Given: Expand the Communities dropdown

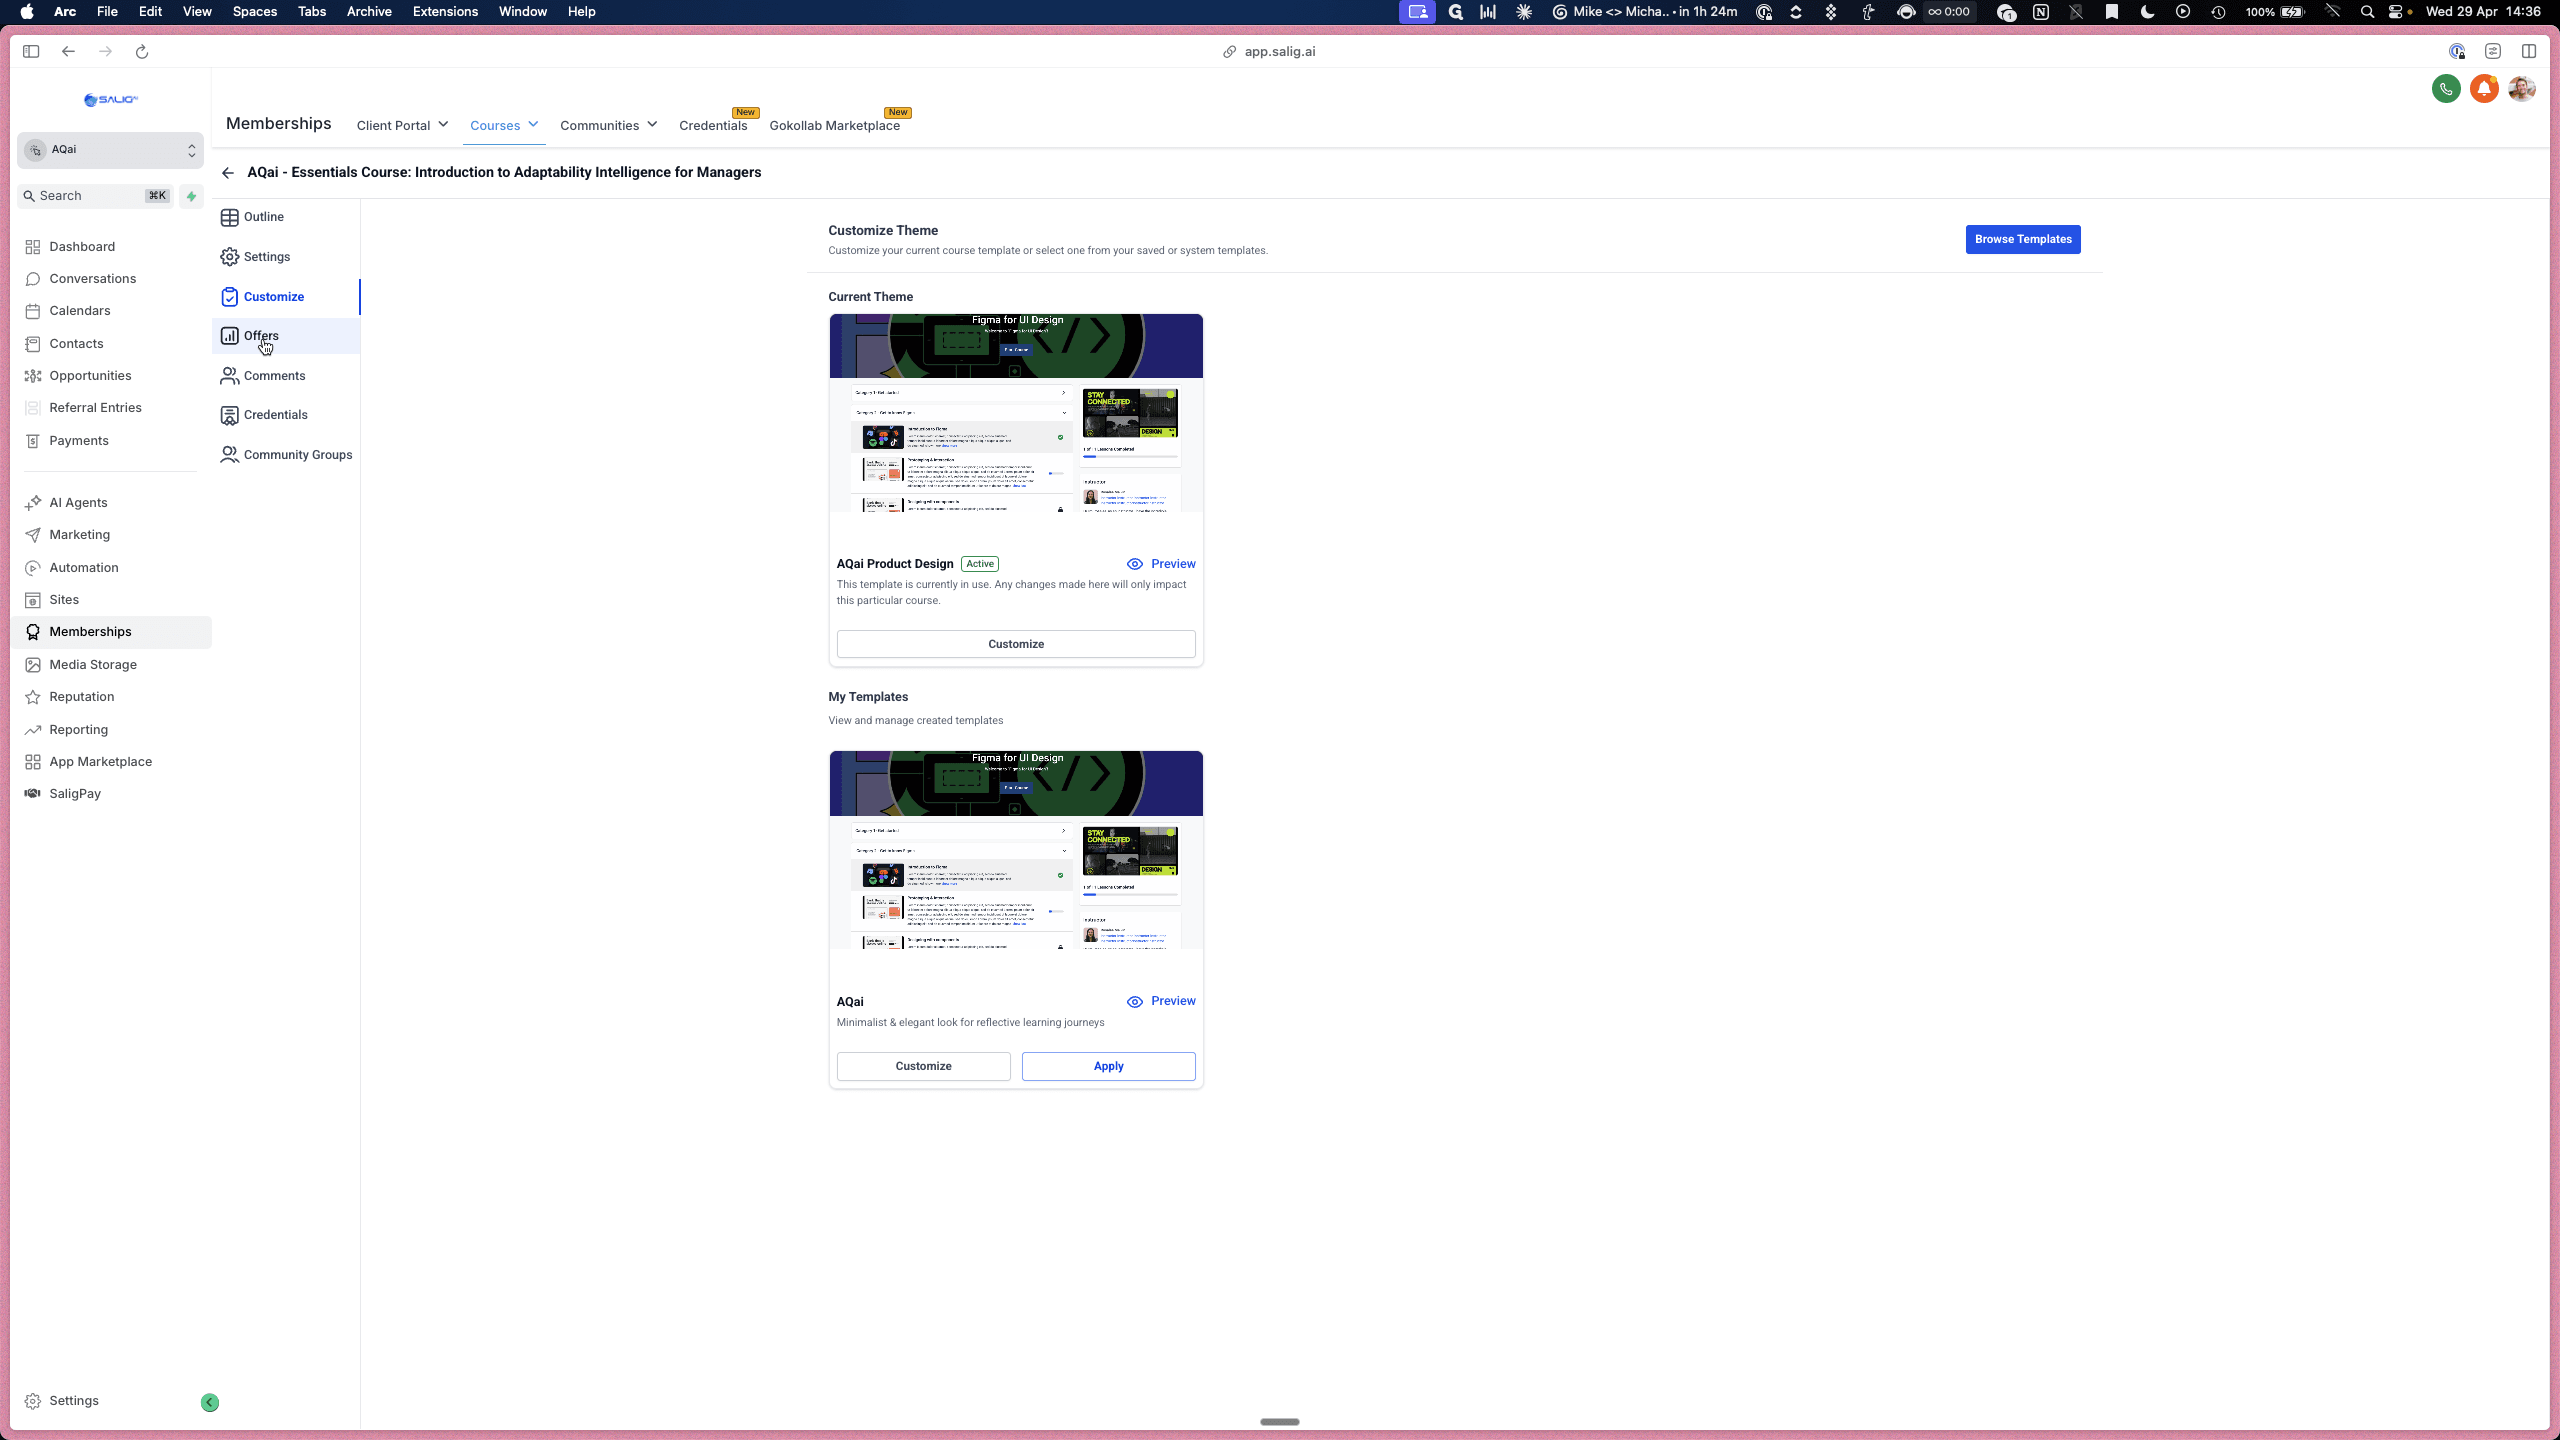Looking at the screenshot, I should coord(608,125).
